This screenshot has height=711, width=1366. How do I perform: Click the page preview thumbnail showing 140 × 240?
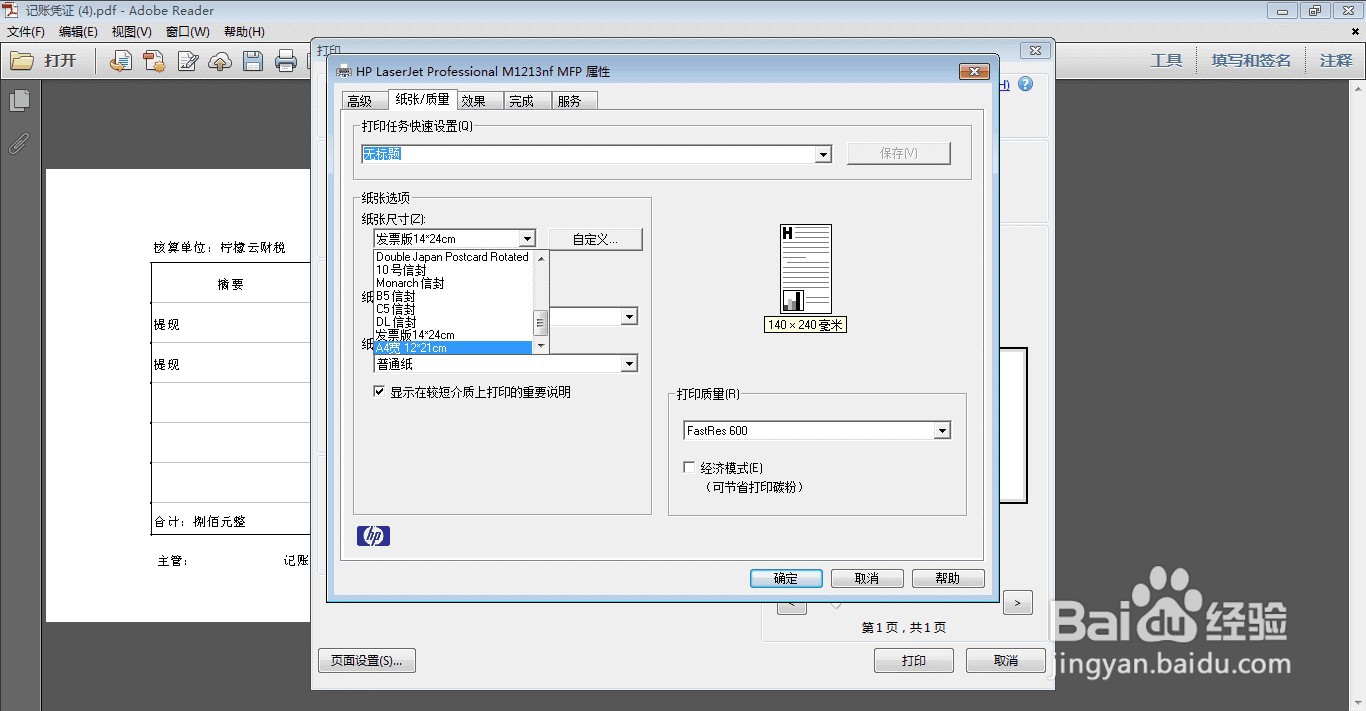click(x=805, y=269)
